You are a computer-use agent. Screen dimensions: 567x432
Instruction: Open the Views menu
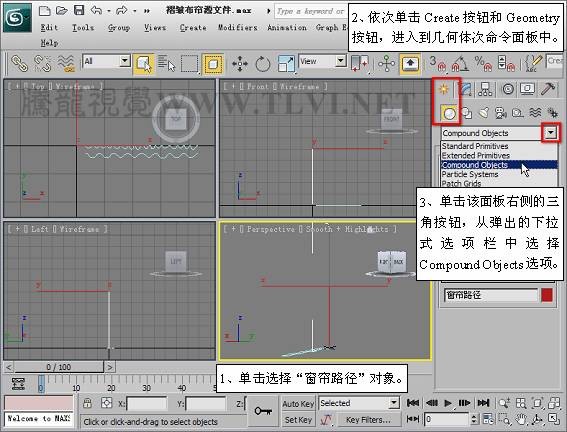(155, 27)
